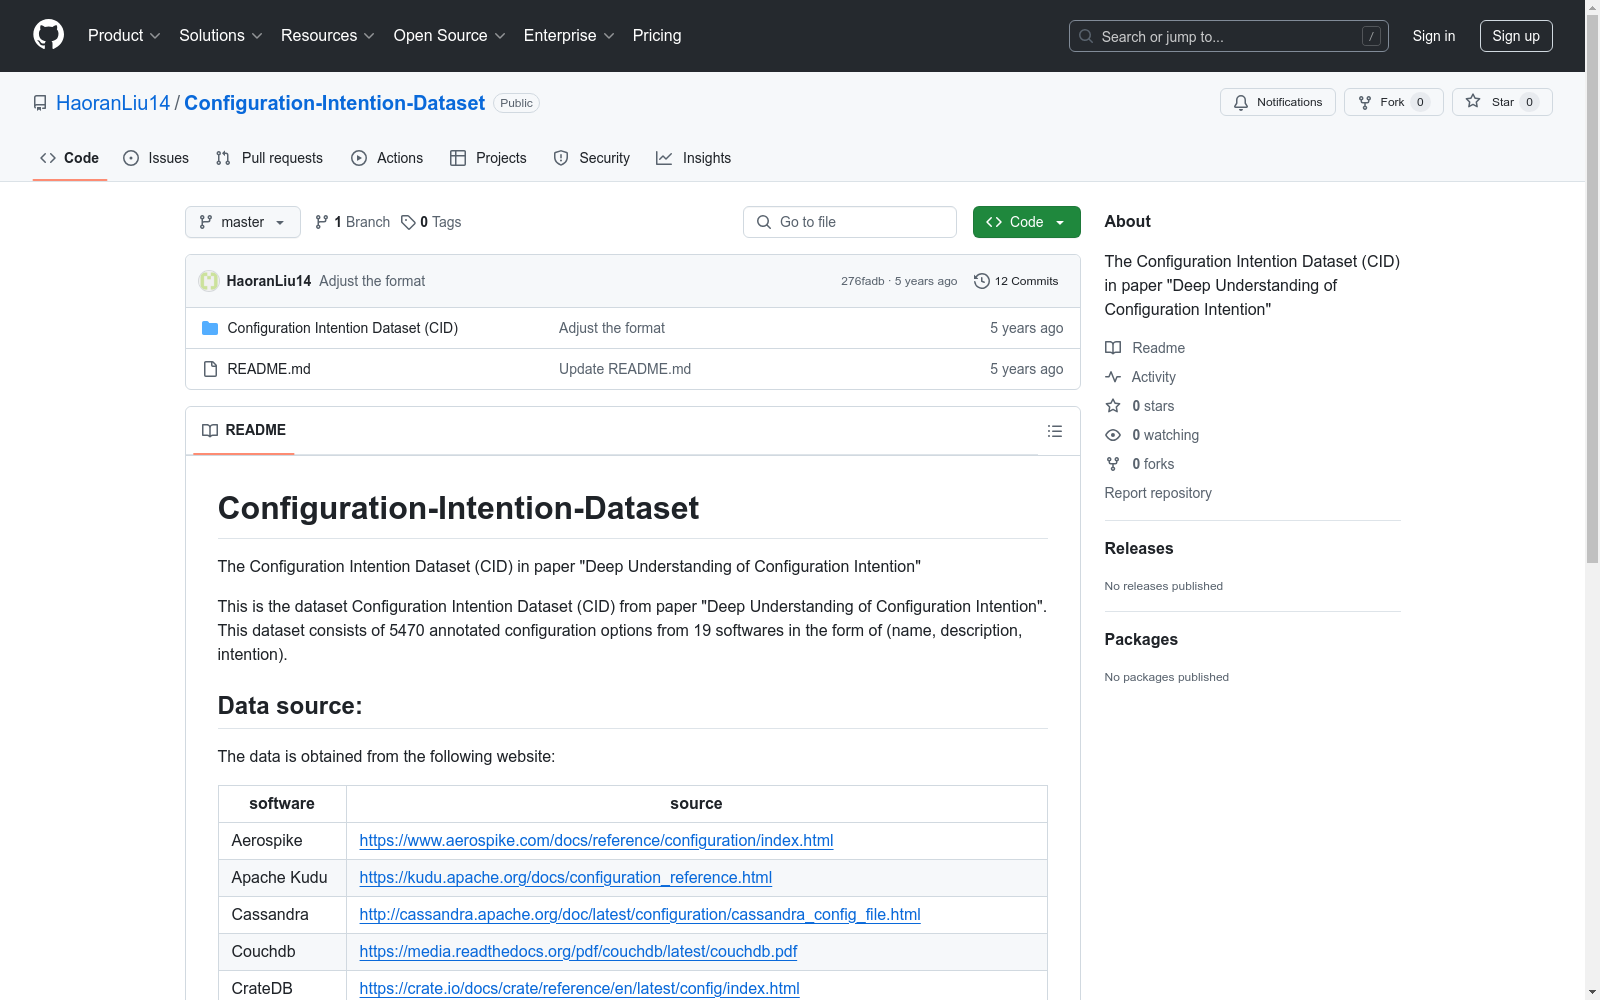Click the folder icon for Configuration Intention Dataset
The image size is (1600, 1000).
tap(210, 328)
